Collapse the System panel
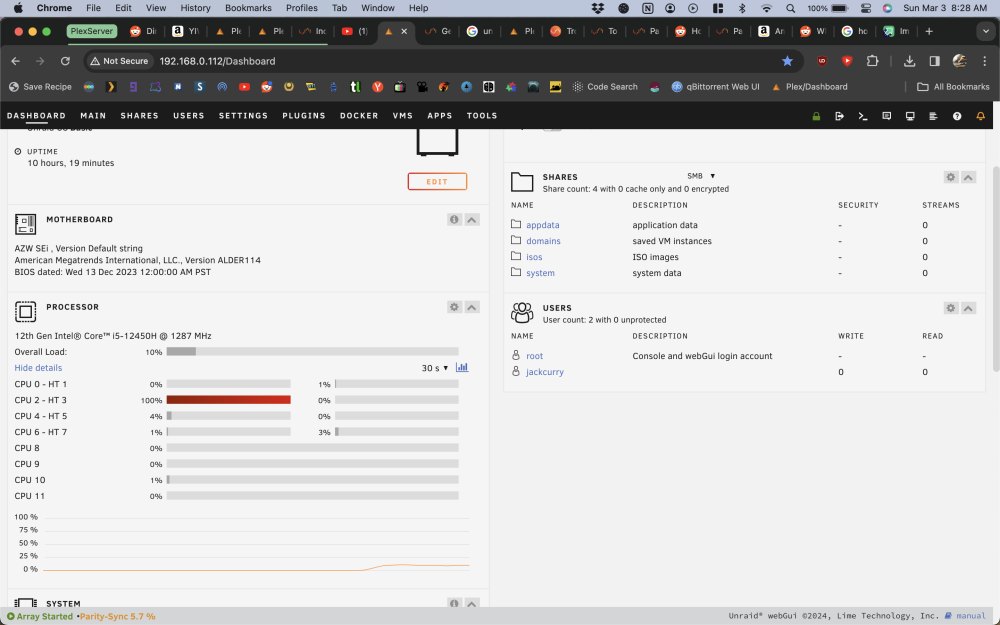Image resolution: width=1000 pixels, height=625 pixels. pos(472,603)
